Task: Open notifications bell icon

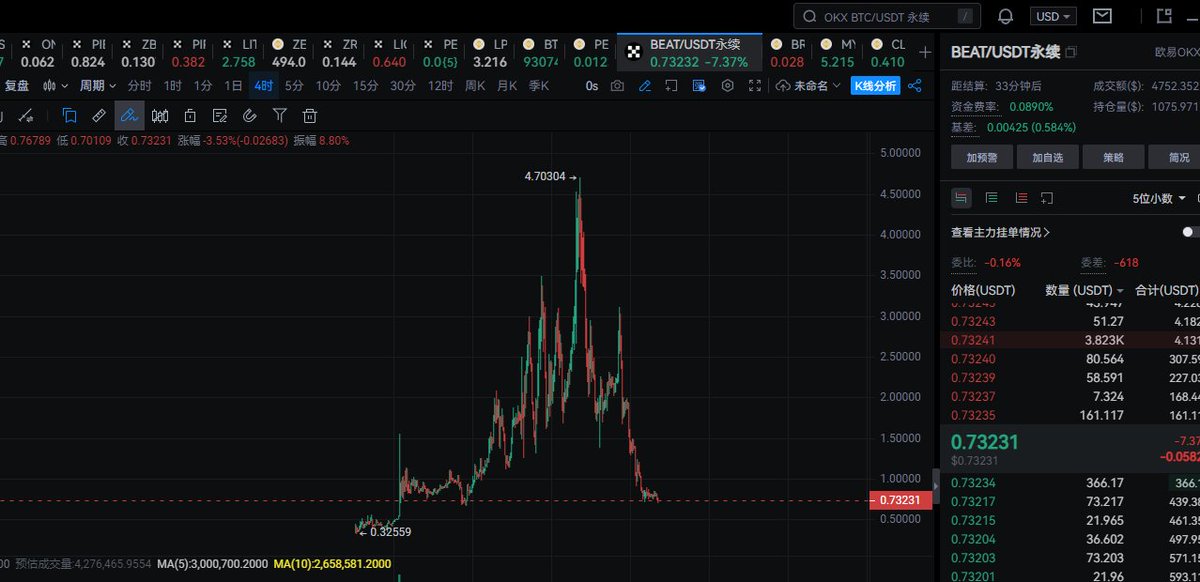Action: pos(1006,16)
